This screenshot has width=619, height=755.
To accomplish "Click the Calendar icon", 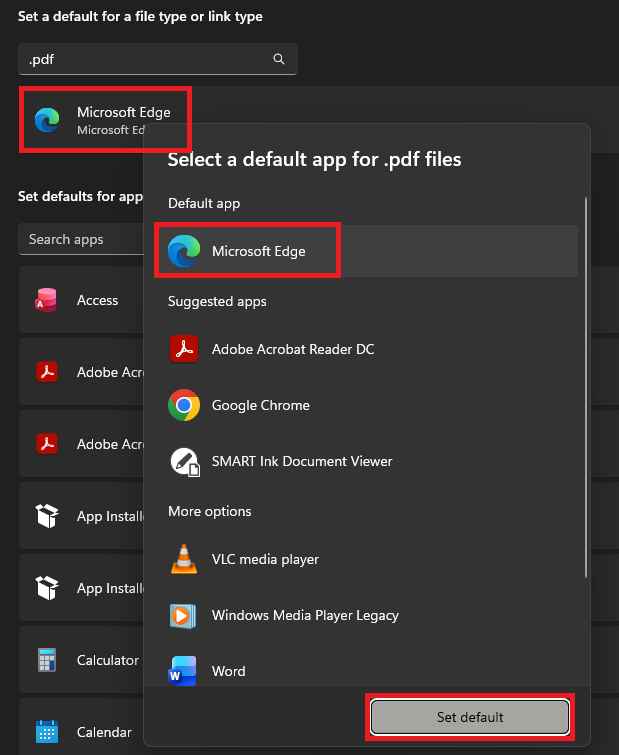I will coord(47,731).
